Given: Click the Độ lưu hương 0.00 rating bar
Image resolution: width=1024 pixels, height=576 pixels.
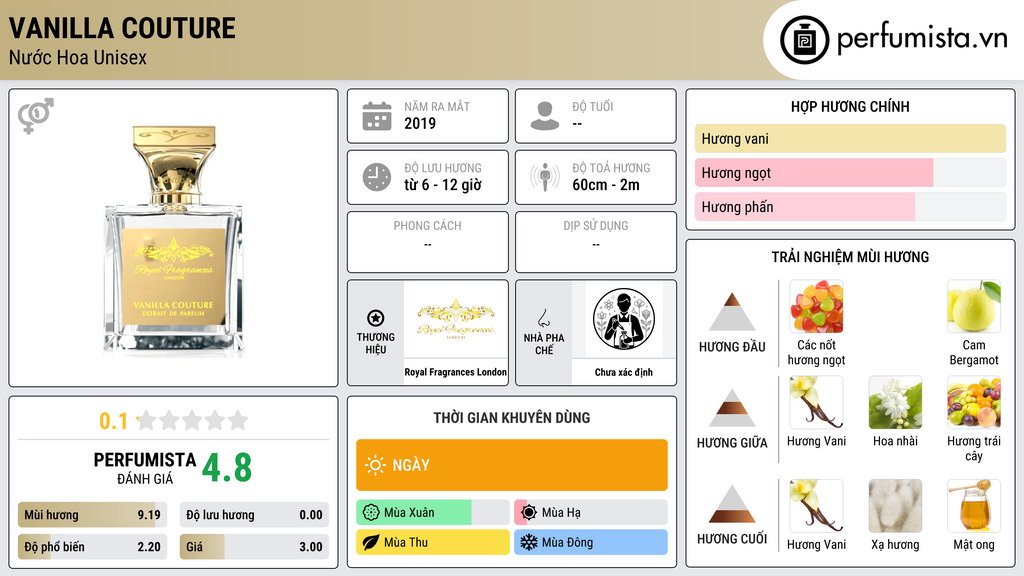Looking at the screenshot, I should pos(254,515).
